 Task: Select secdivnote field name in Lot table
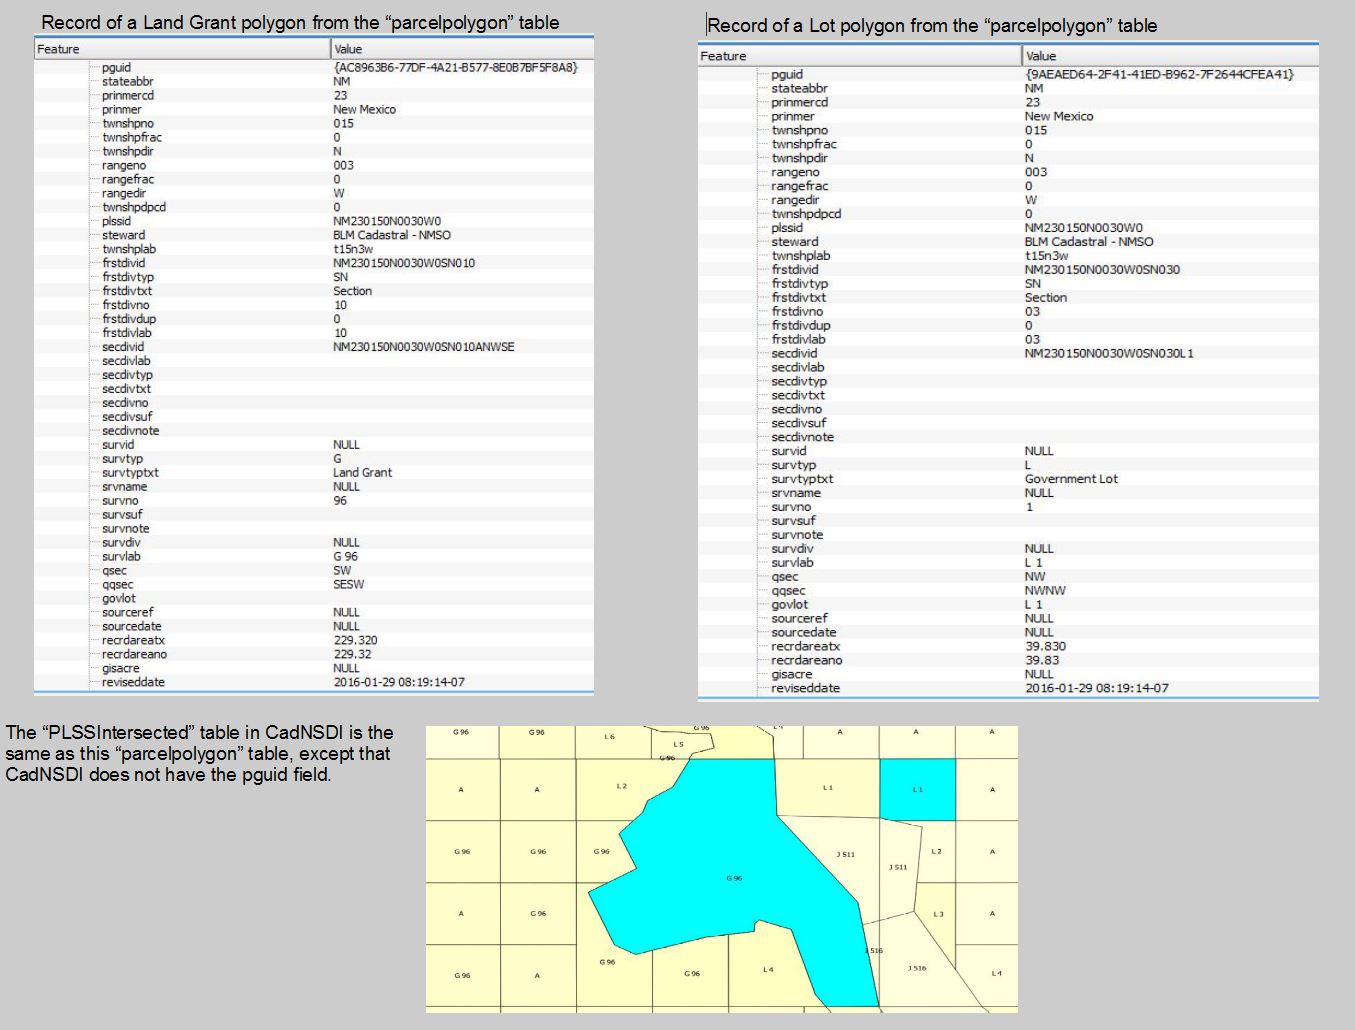802,437
